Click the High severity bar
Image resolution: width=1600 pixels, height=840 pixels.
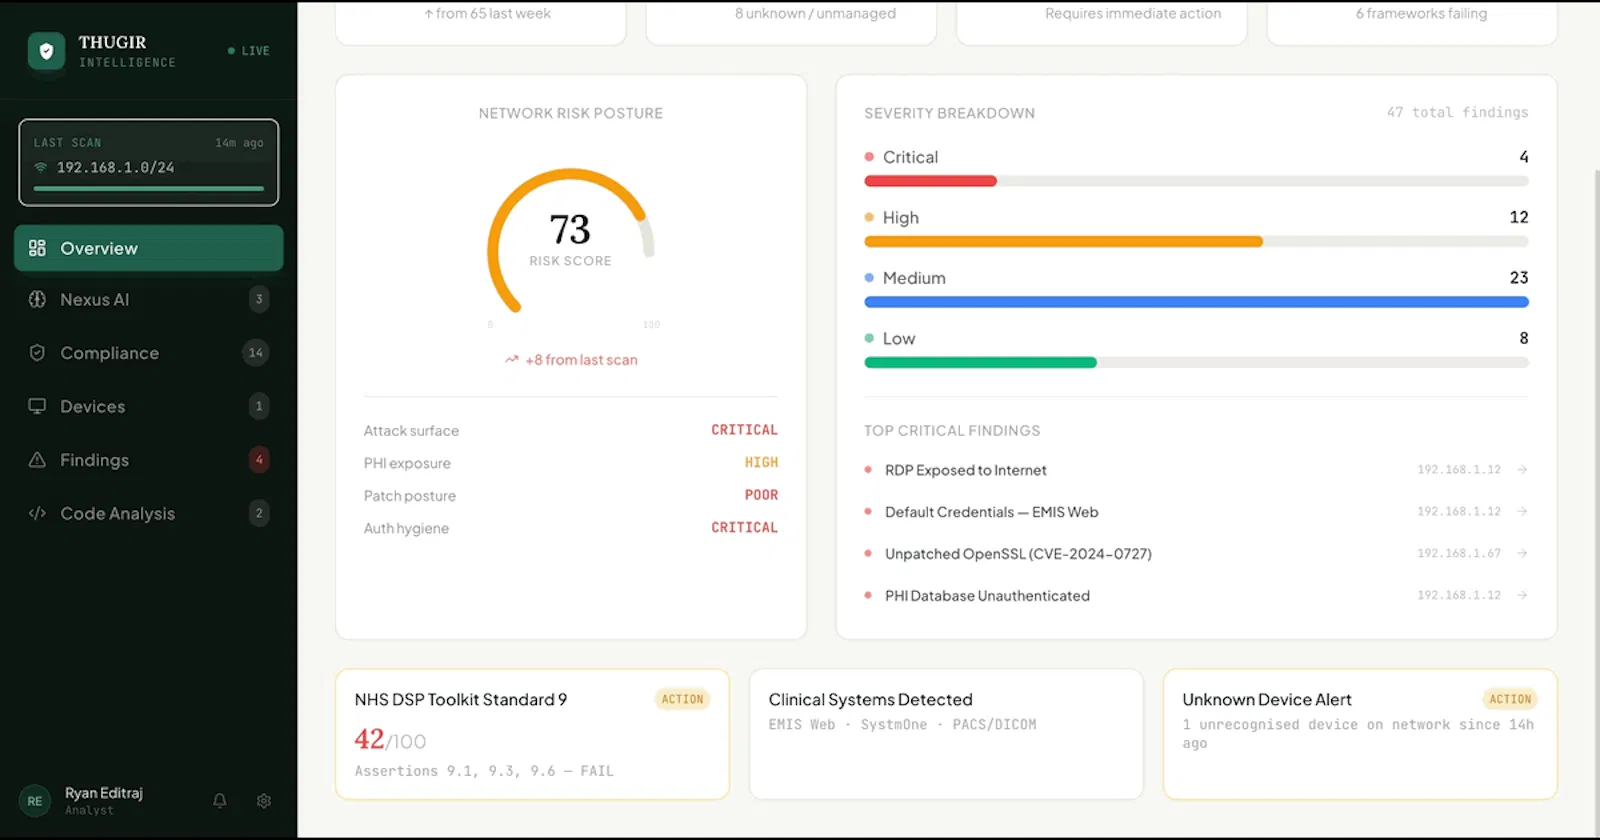[1196, 242]
